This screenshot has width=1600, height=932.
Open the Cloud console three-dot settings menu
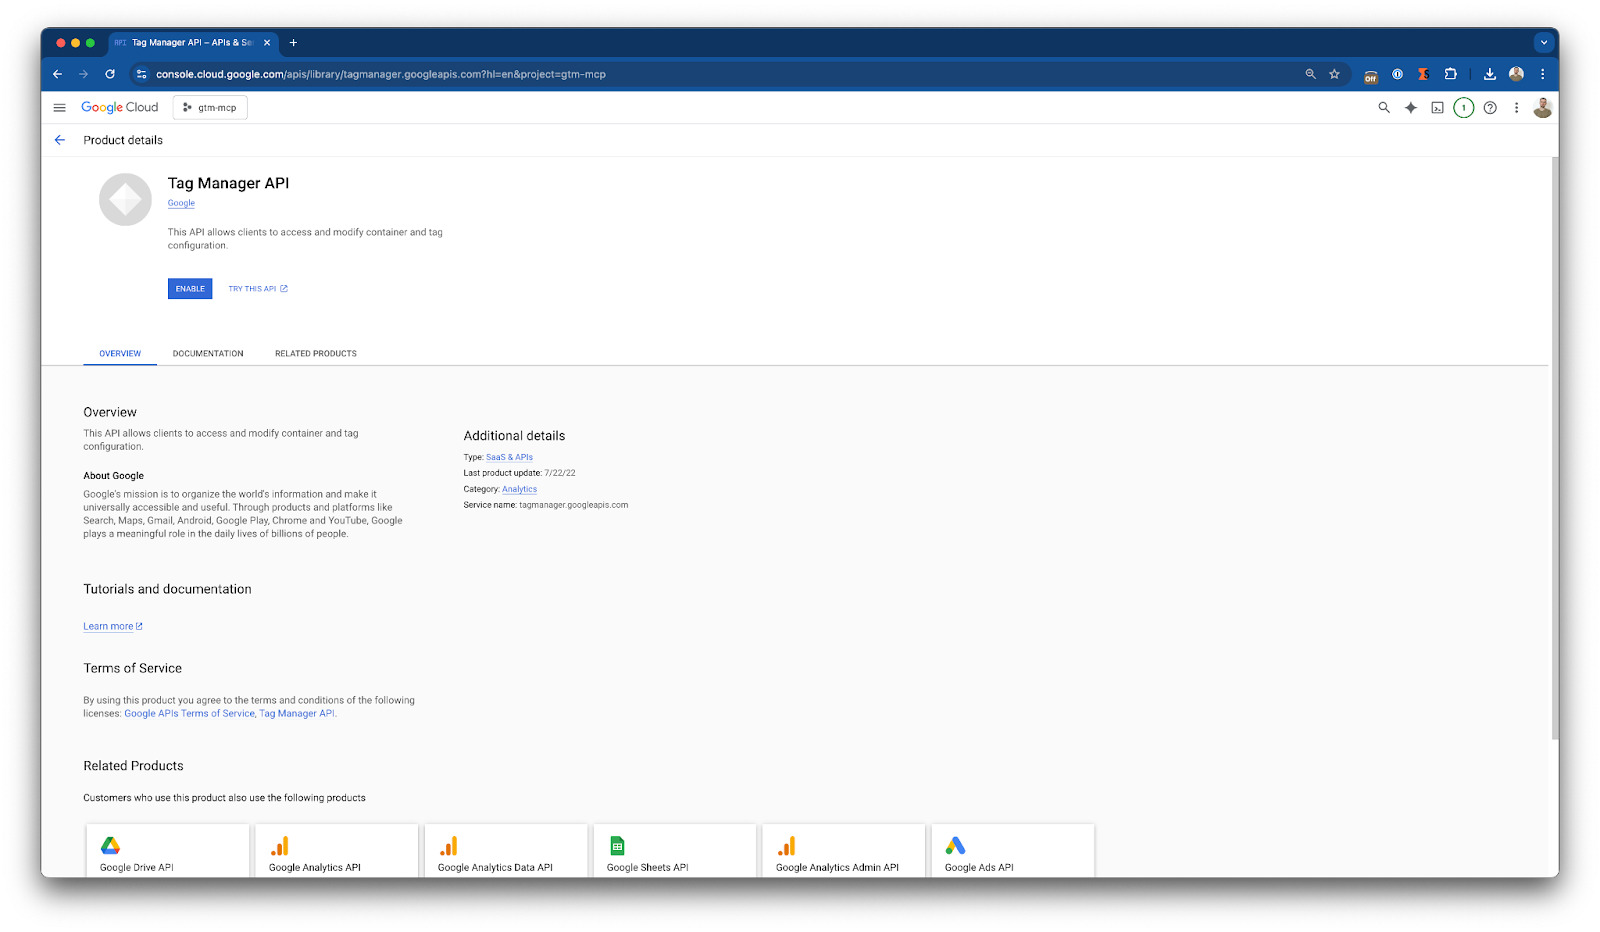tap(1516, 108)
